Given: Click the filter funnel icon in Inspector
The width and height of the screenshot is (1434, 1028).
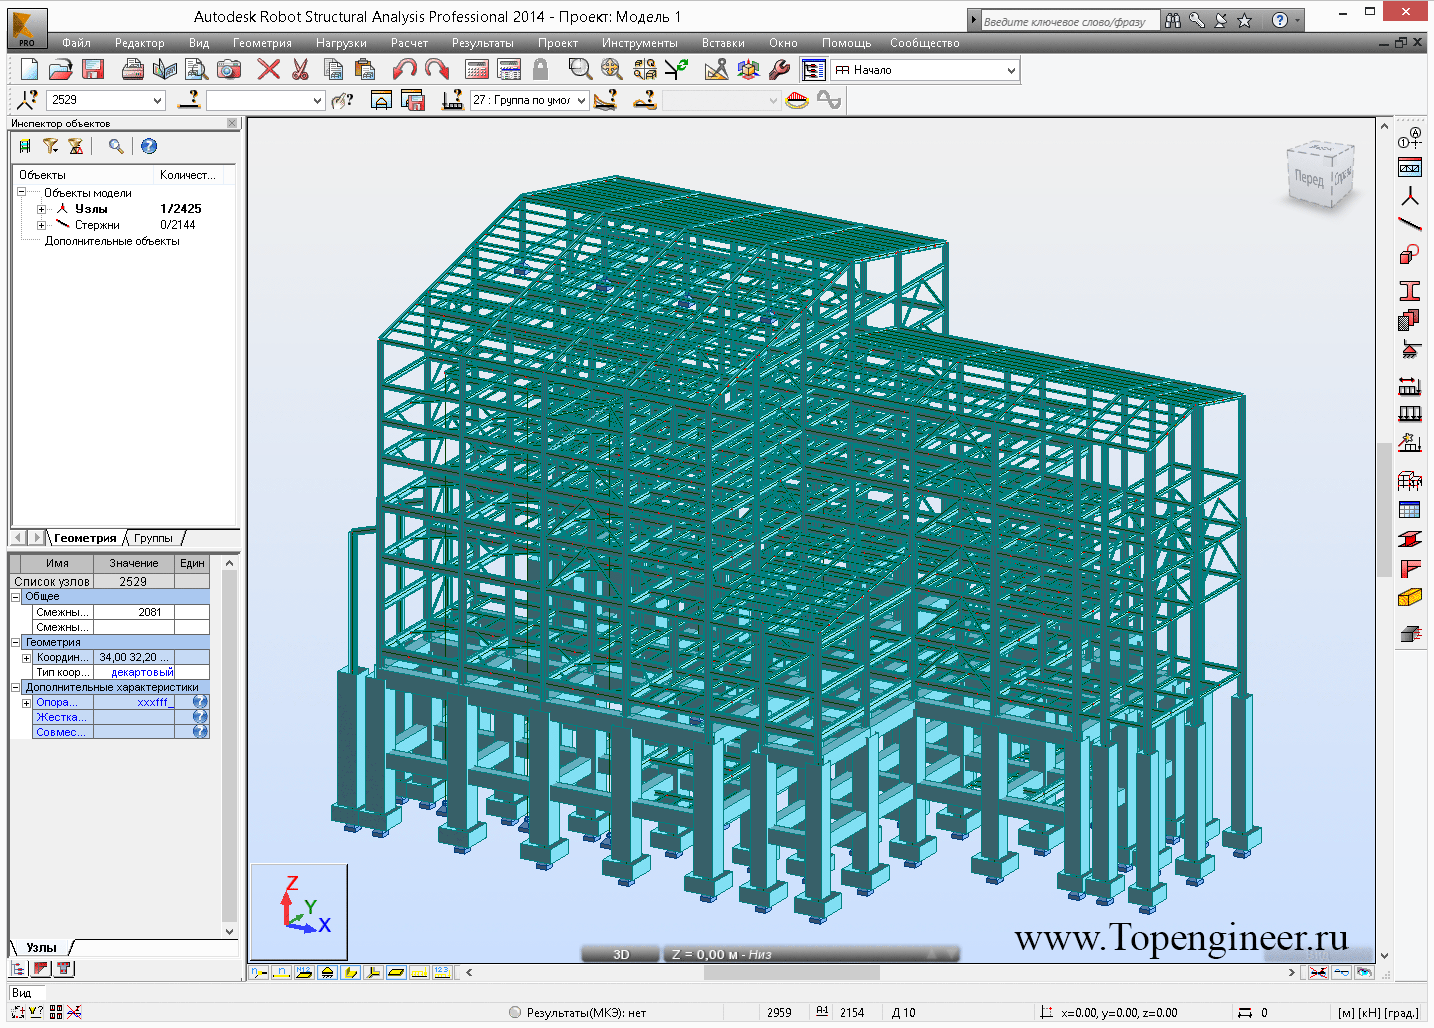Looking at the screenshot, I should tap(51, 146).
